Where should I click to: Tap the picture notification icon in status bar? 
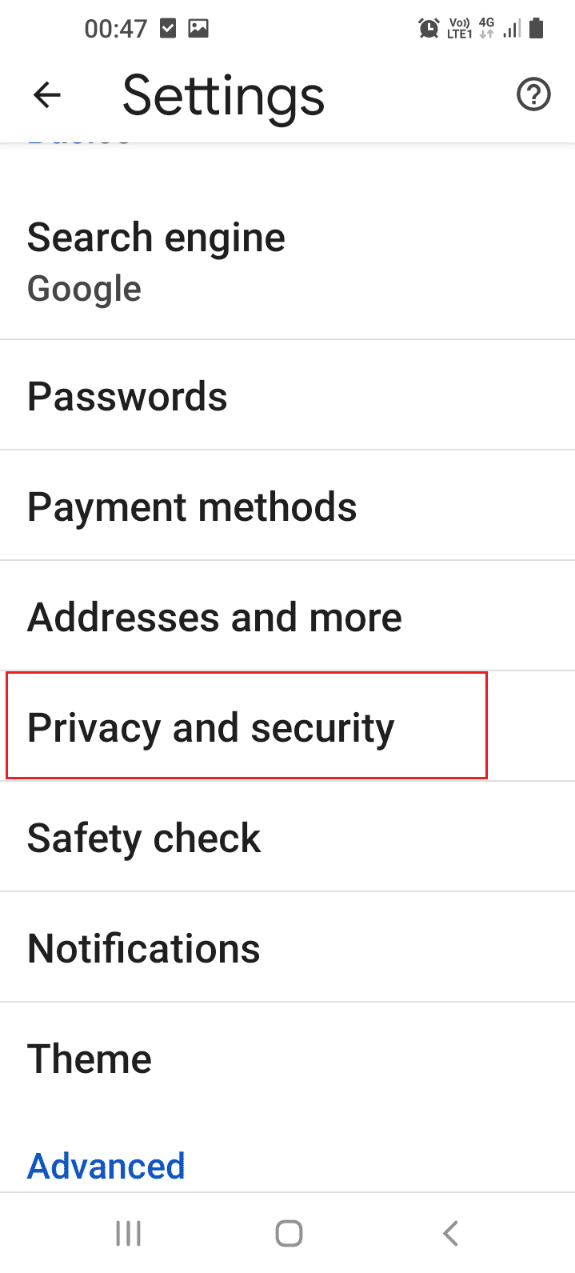tap(198, 29)
